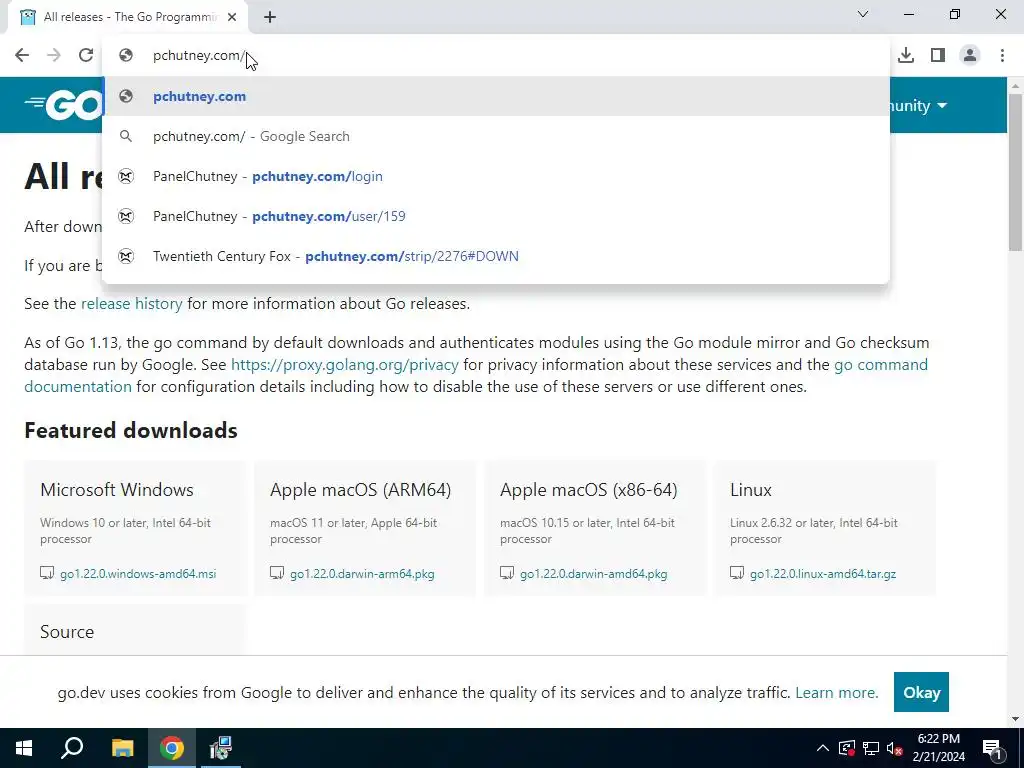This screenshot has width=1024, height=768.
Task: Download go1.22.0.windows-amd64.msi
Action: (x=138, y=574)
